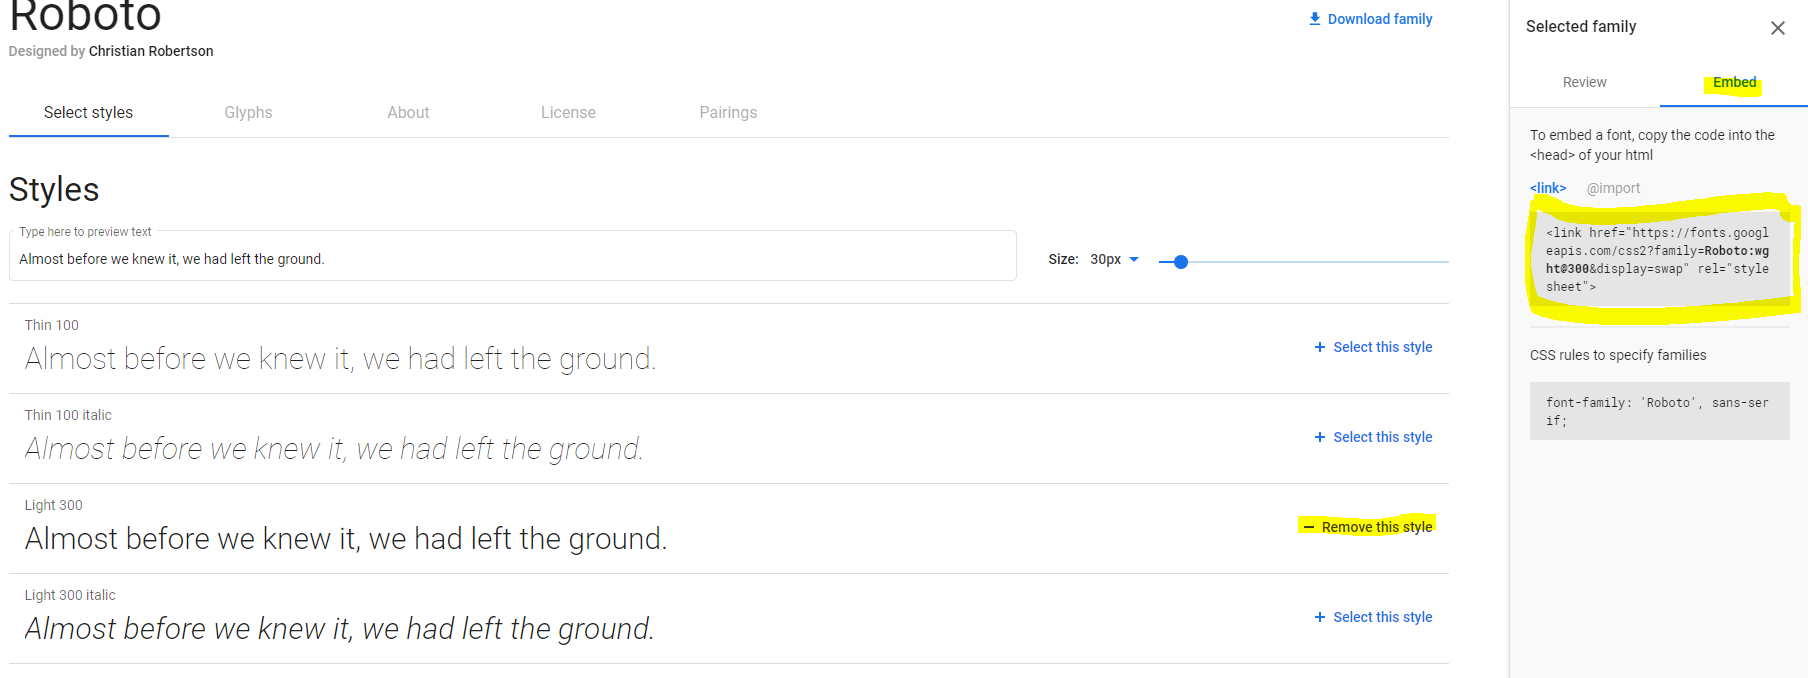Click designer name Christian Robertson
1808x678 pixels.
151,51
